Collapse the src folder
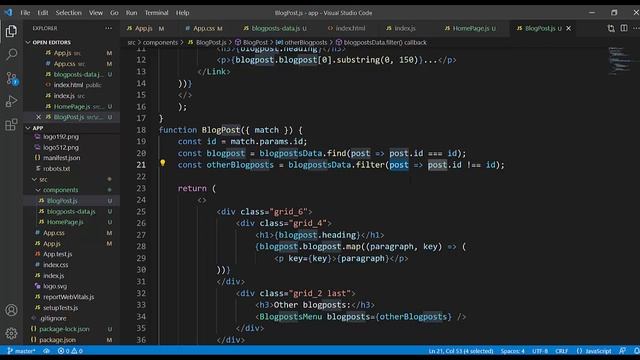Viewport: 640px width, 360px height. point(43,180)
